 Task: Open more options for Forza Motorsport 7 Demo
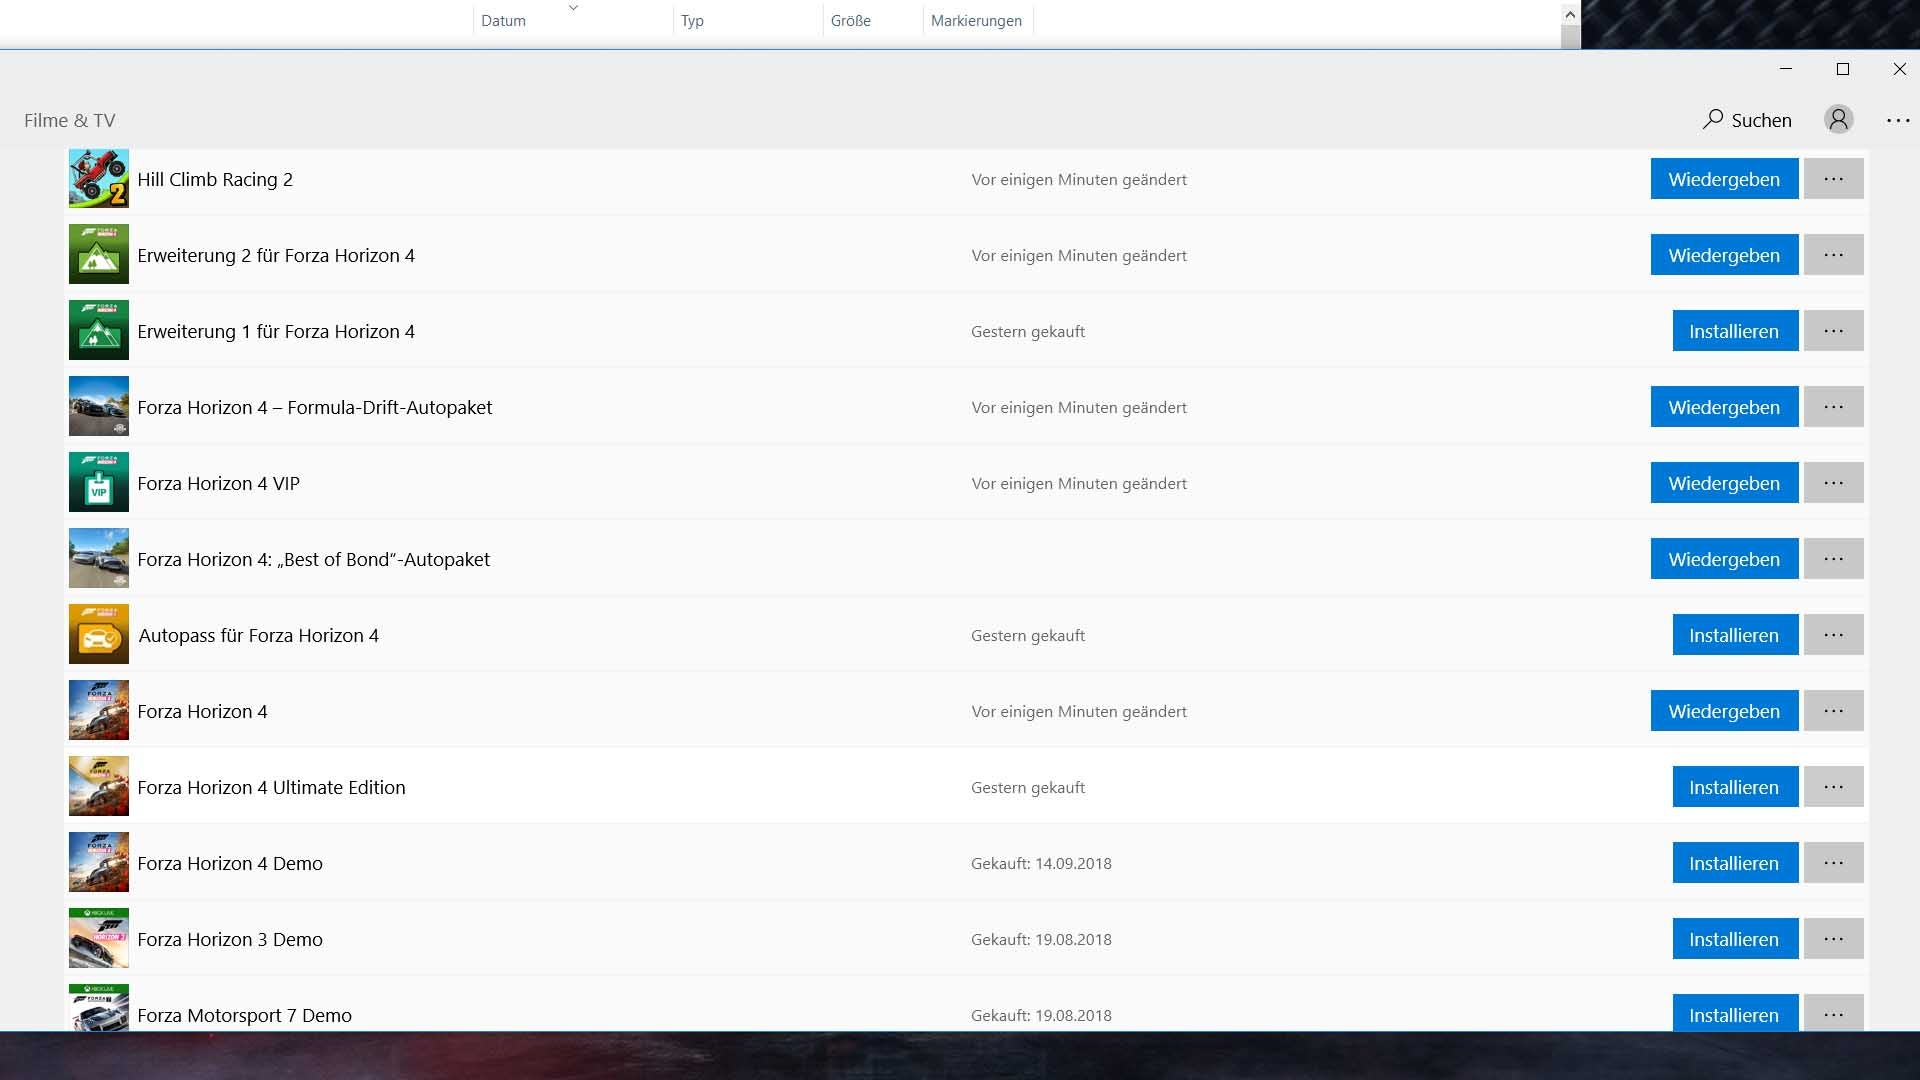click(x=1833, y=1013)
